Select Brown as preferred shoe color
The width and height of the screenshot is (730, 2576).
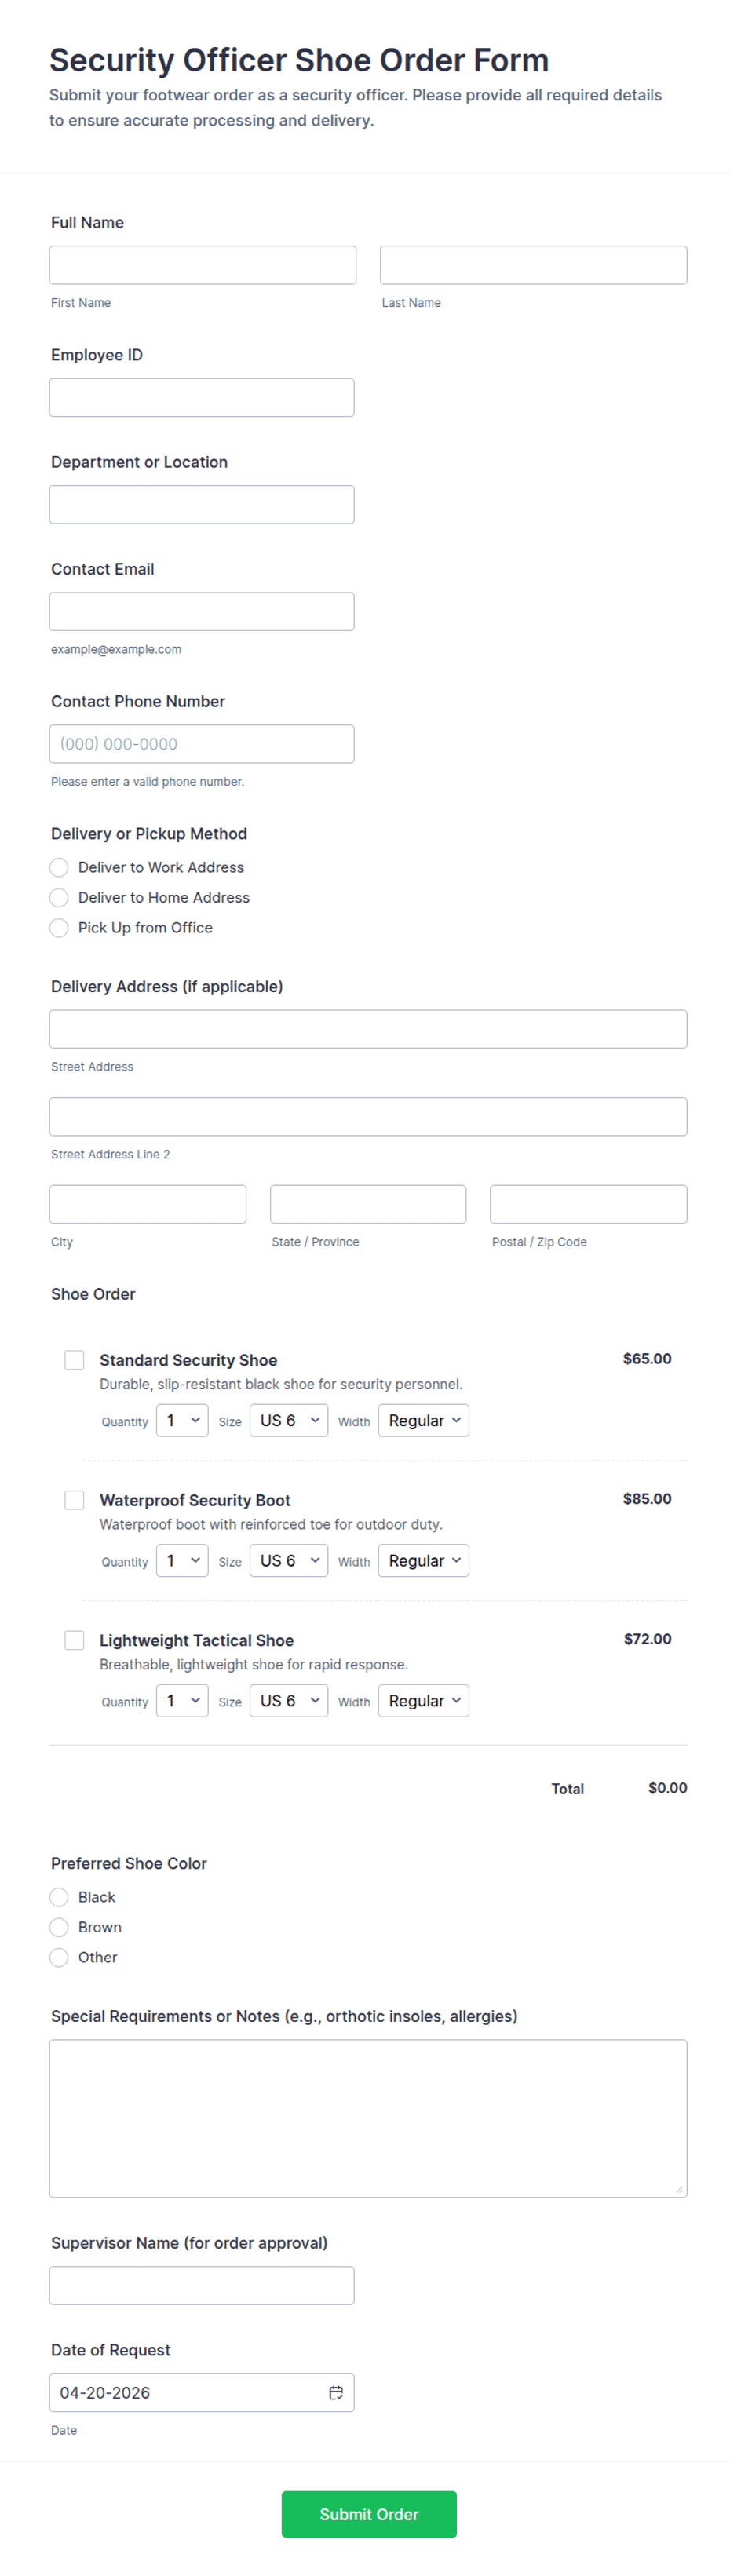click(59, 1927)
